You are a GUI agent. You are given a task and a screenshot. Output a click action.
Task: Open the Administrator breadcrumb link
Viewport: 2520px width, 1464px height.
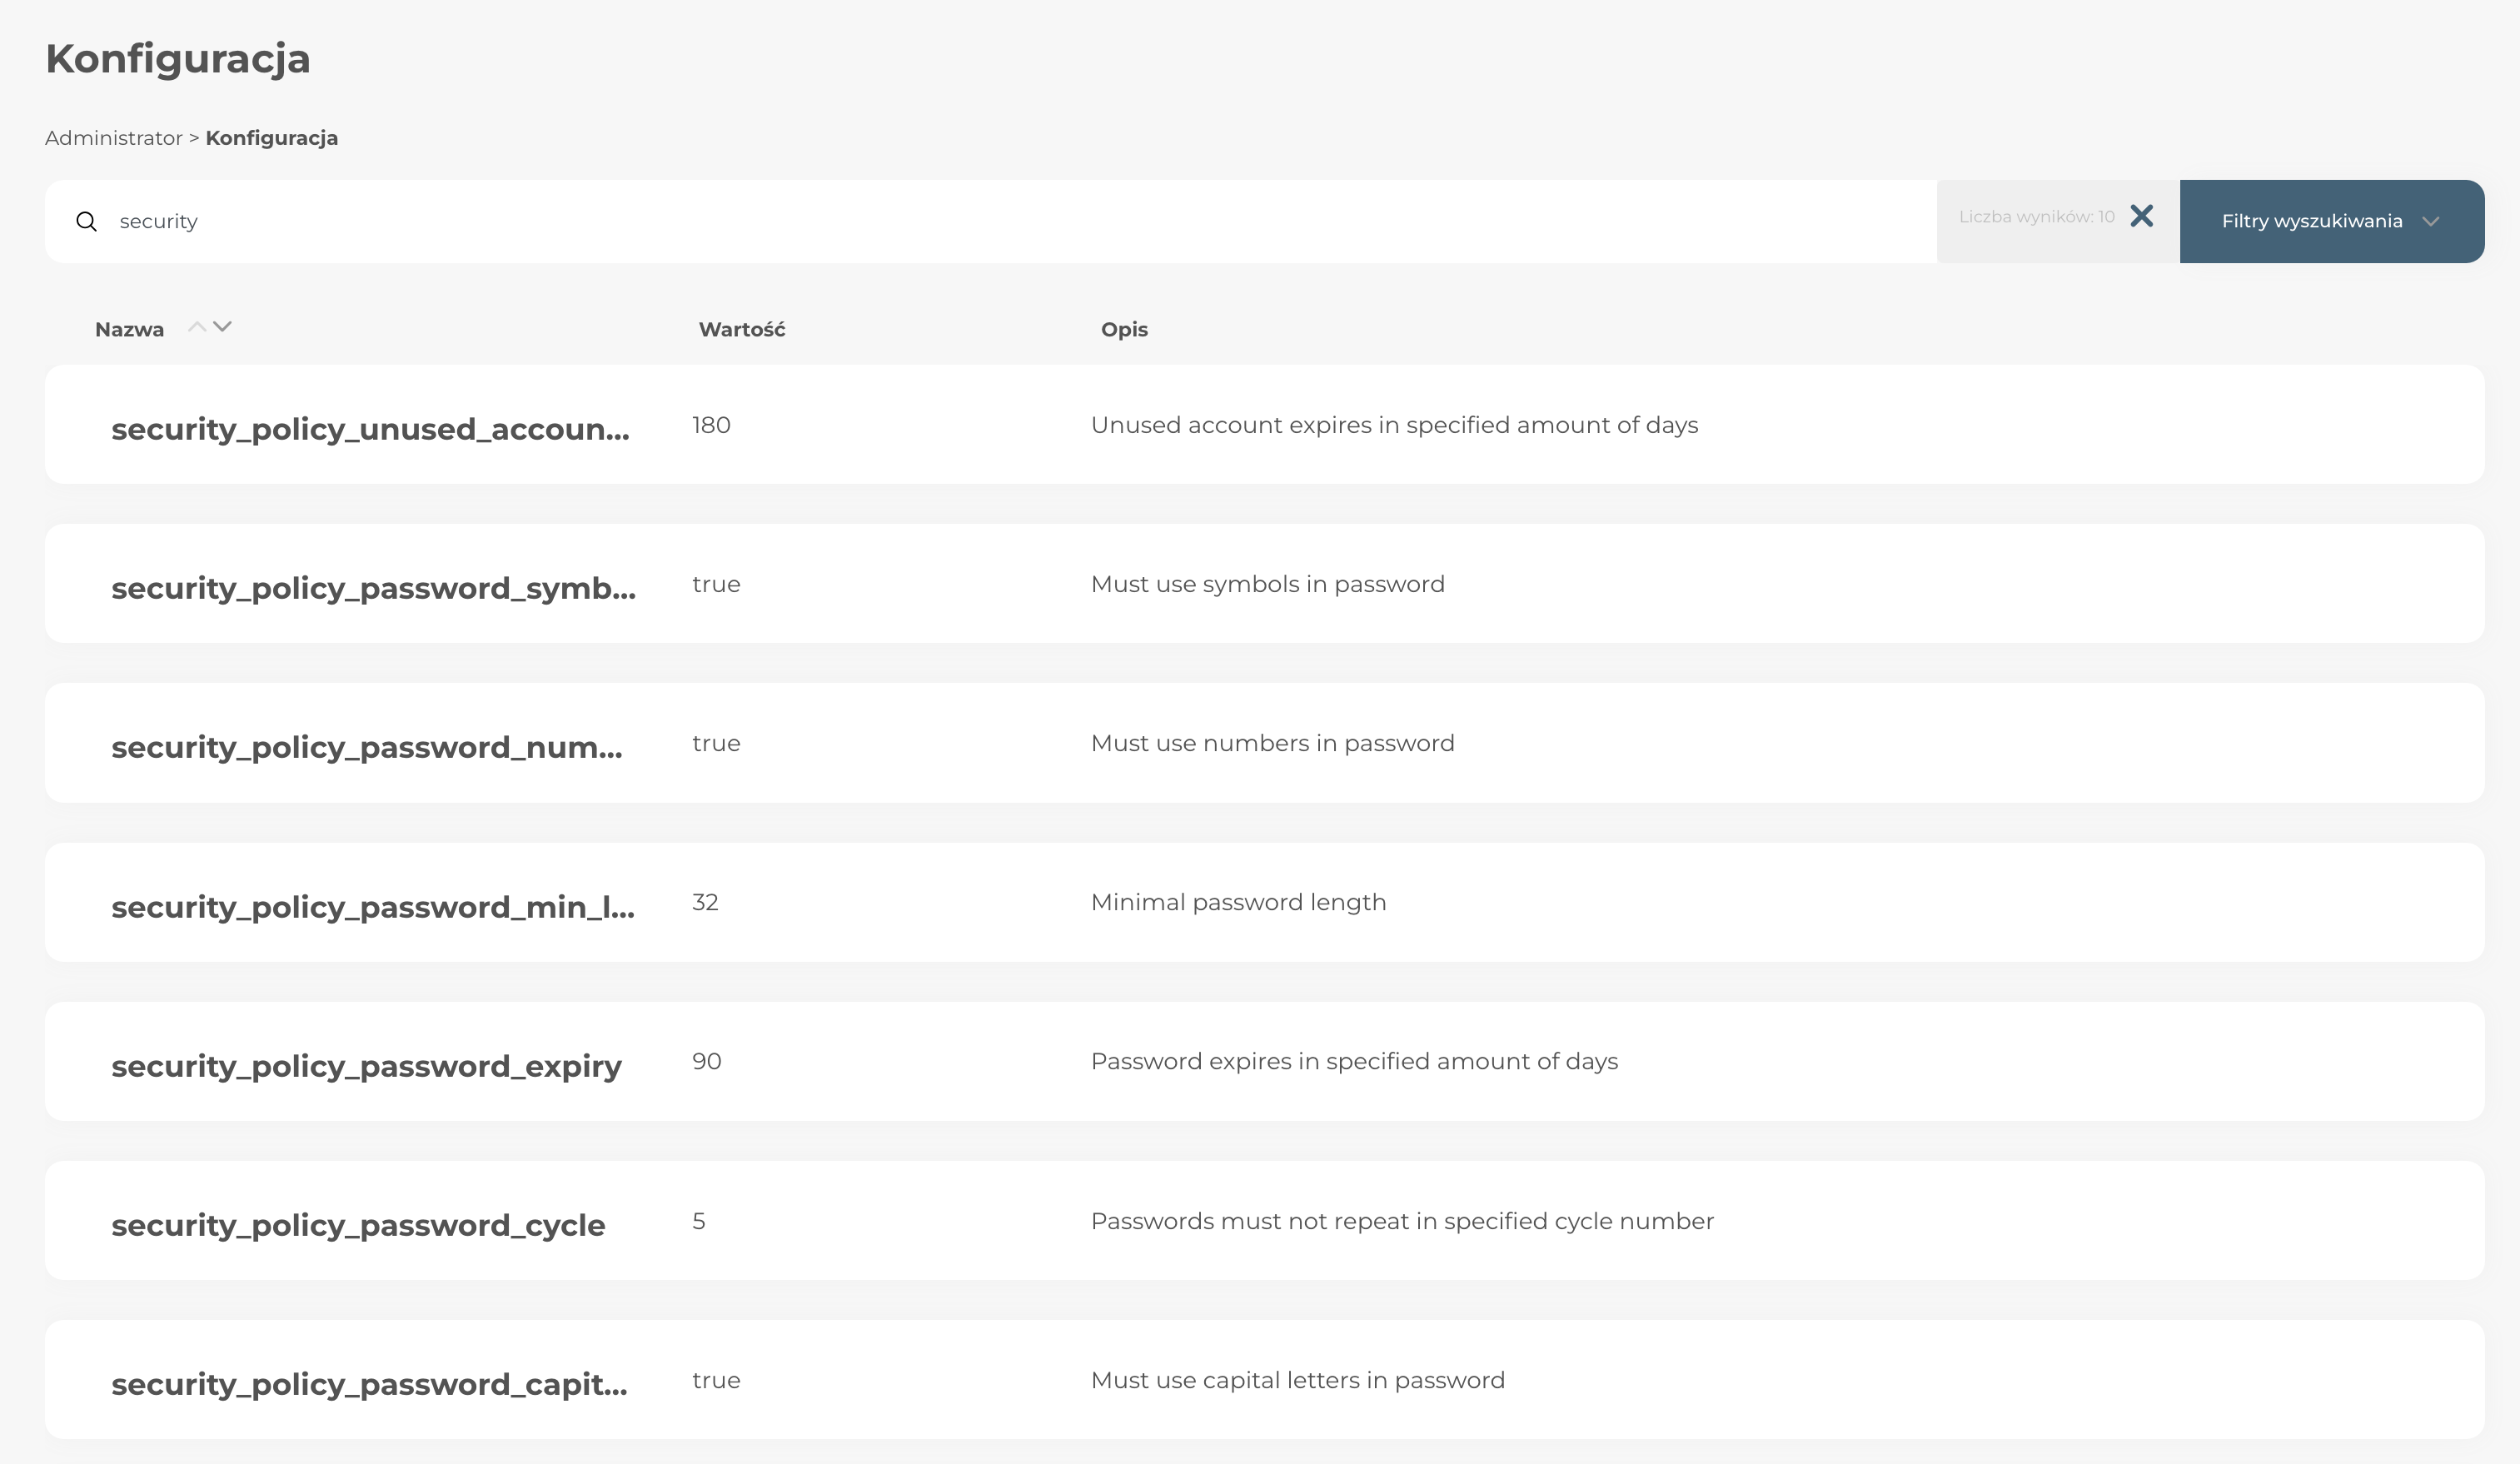point(113,138)
